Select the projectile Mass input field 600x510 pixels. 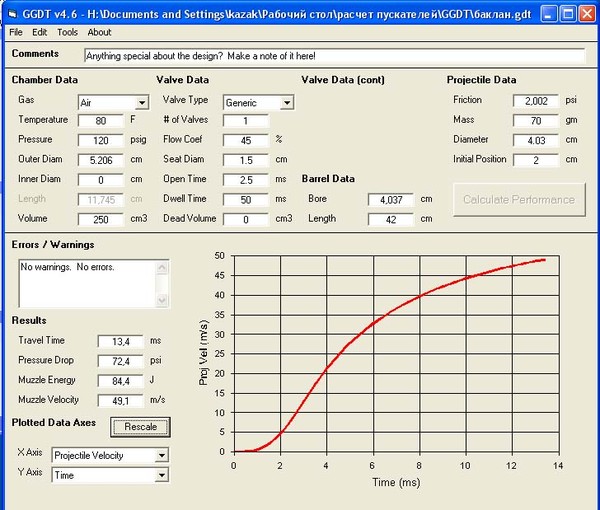tap(536, 121)
